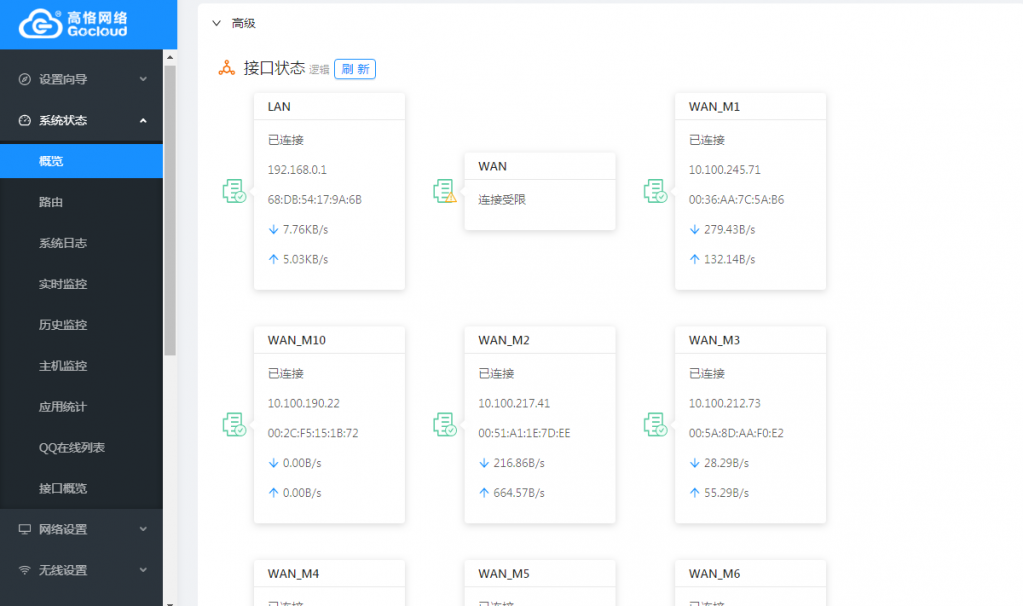Click the LAN interface connected icon
The image size is (1023, 606).
point(234,191)
